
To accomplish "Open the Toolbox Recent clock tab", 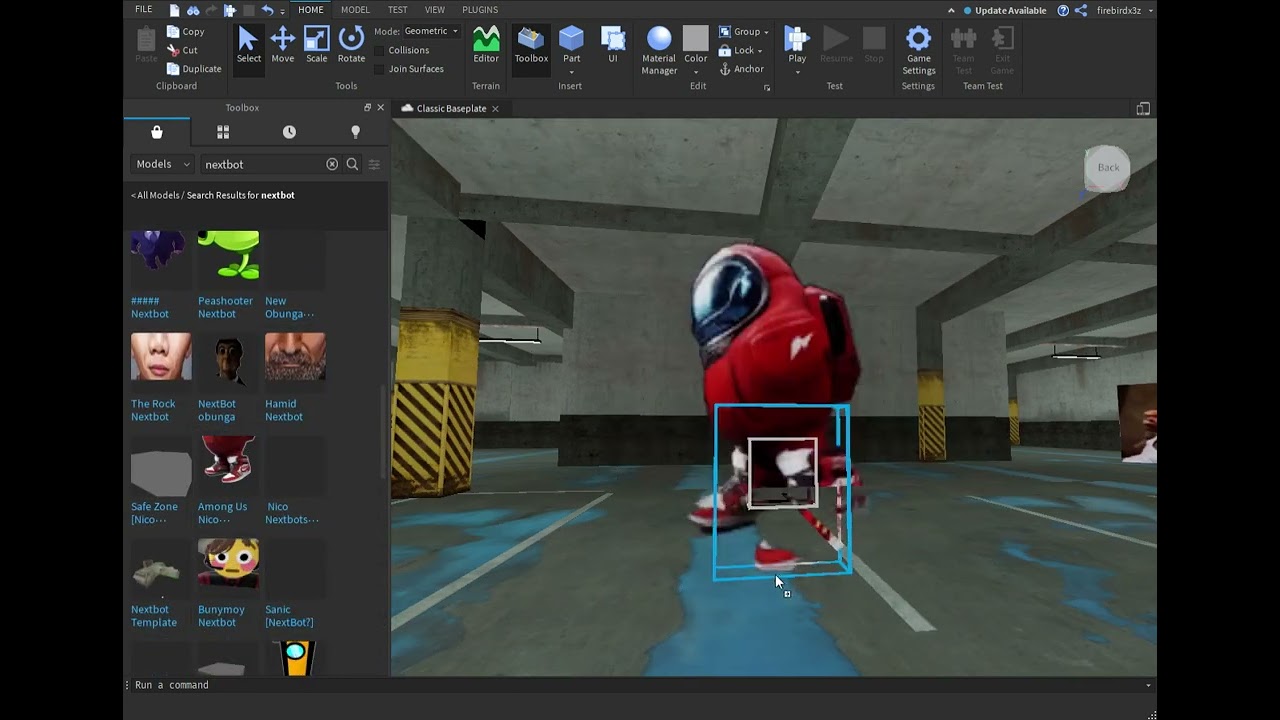I will [x=289, y=132].
